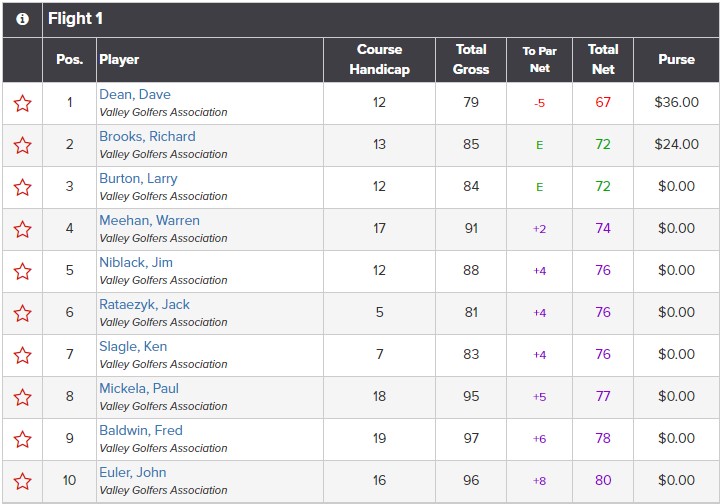The height and width of the screenshot is (504, 721).
Task: Click the +2 to par net value
Action: (x=539, y=229)
